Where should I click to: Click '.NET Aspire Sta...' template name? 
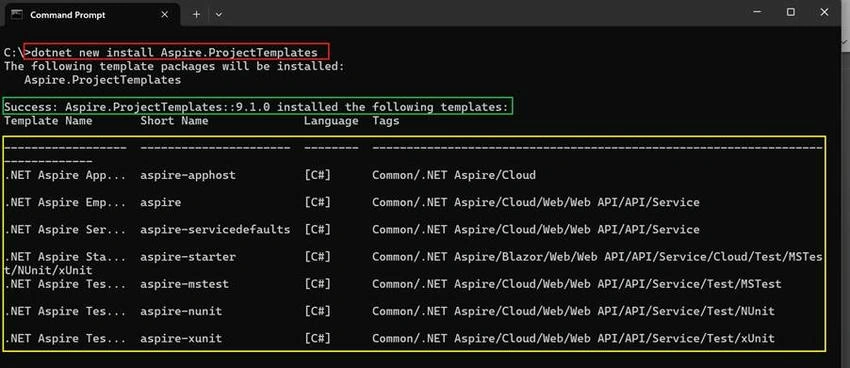[x=65, y=256]
